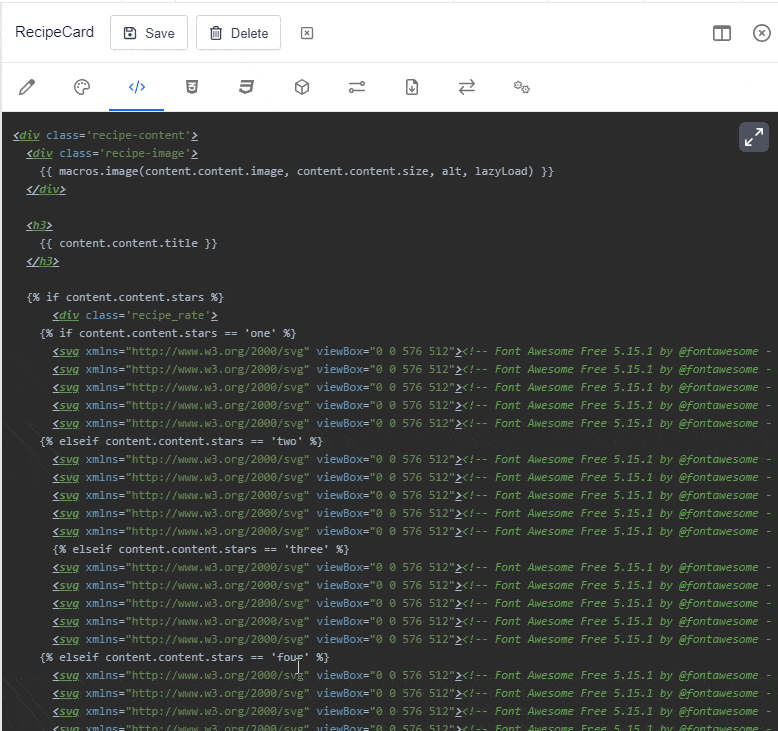Click the Save button
The image size is (778, 731).
[149, 33]
